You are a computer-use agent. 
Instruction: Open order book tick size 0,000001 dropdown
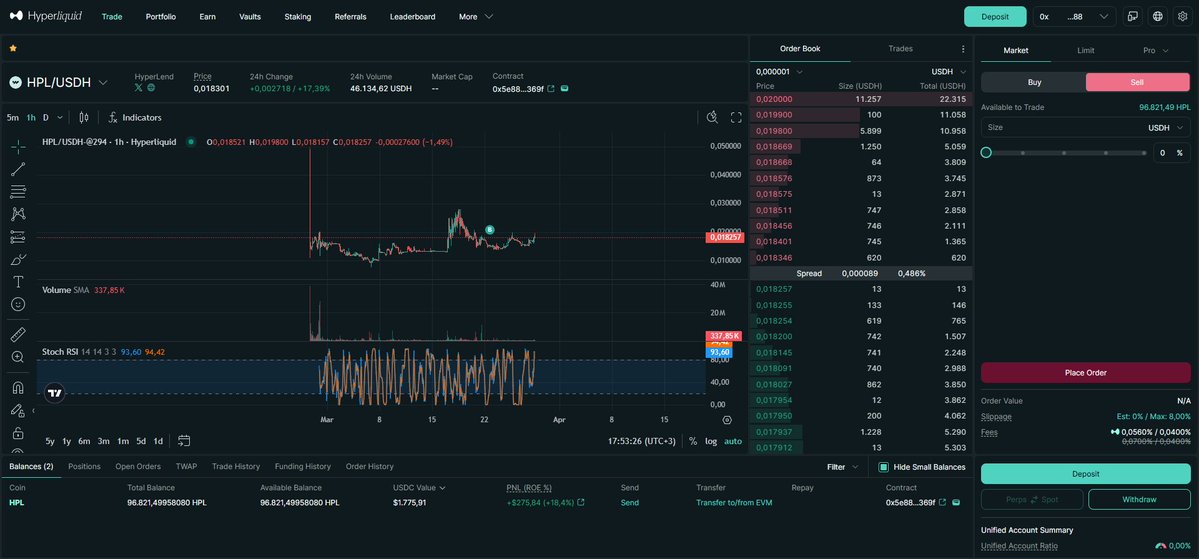click(x=779, y=71)
